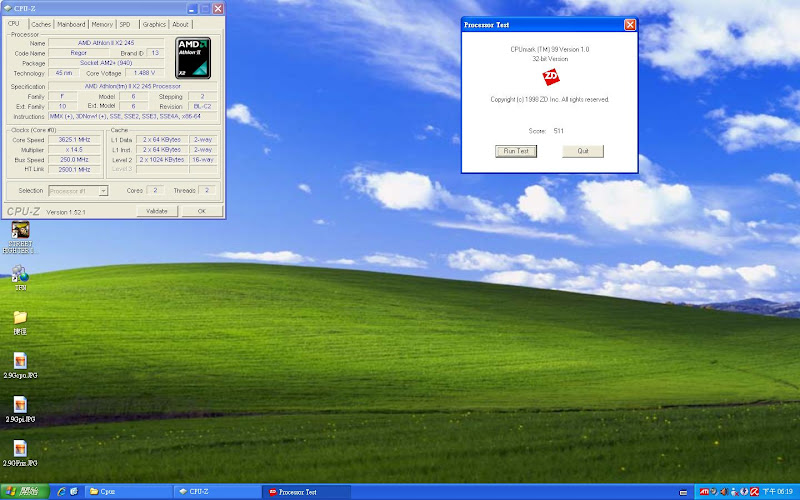Click the Technology value '45 nm'
Screen dimensions: 800x500
coord(64,73)
